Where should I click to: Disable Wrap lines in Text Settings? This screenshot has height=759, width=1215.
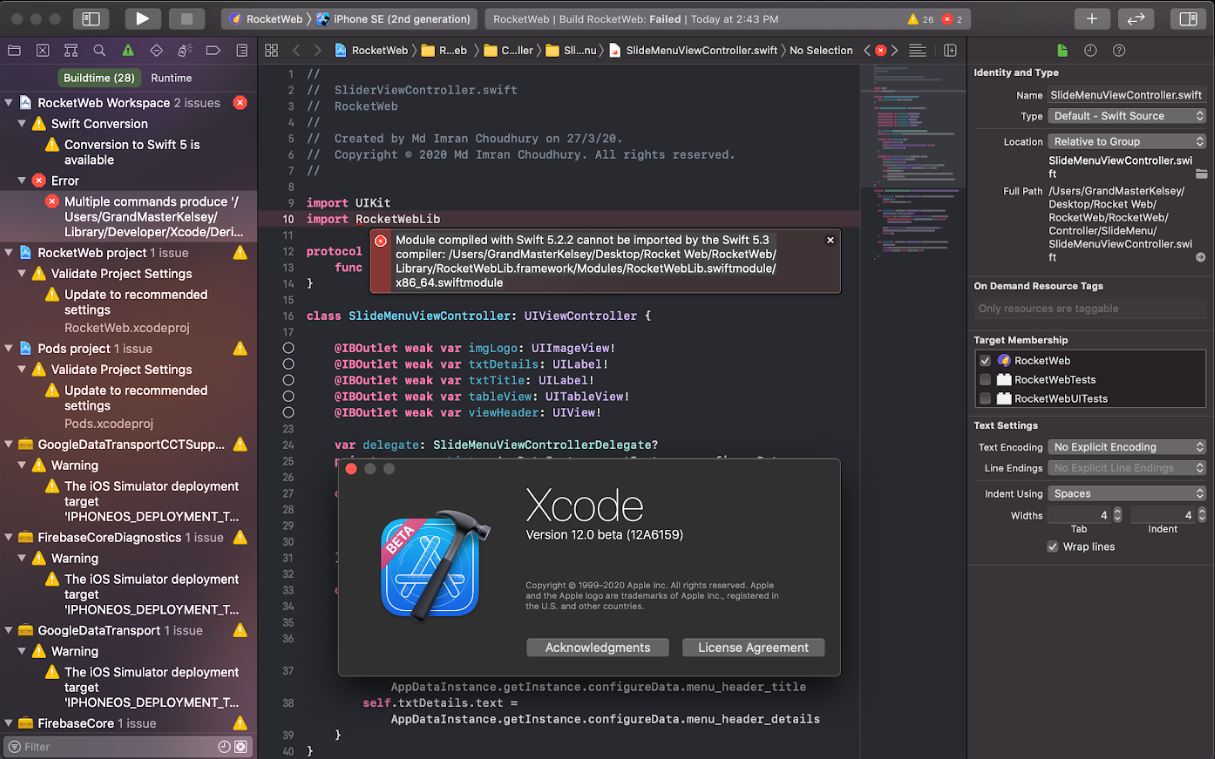point(1053,546)
